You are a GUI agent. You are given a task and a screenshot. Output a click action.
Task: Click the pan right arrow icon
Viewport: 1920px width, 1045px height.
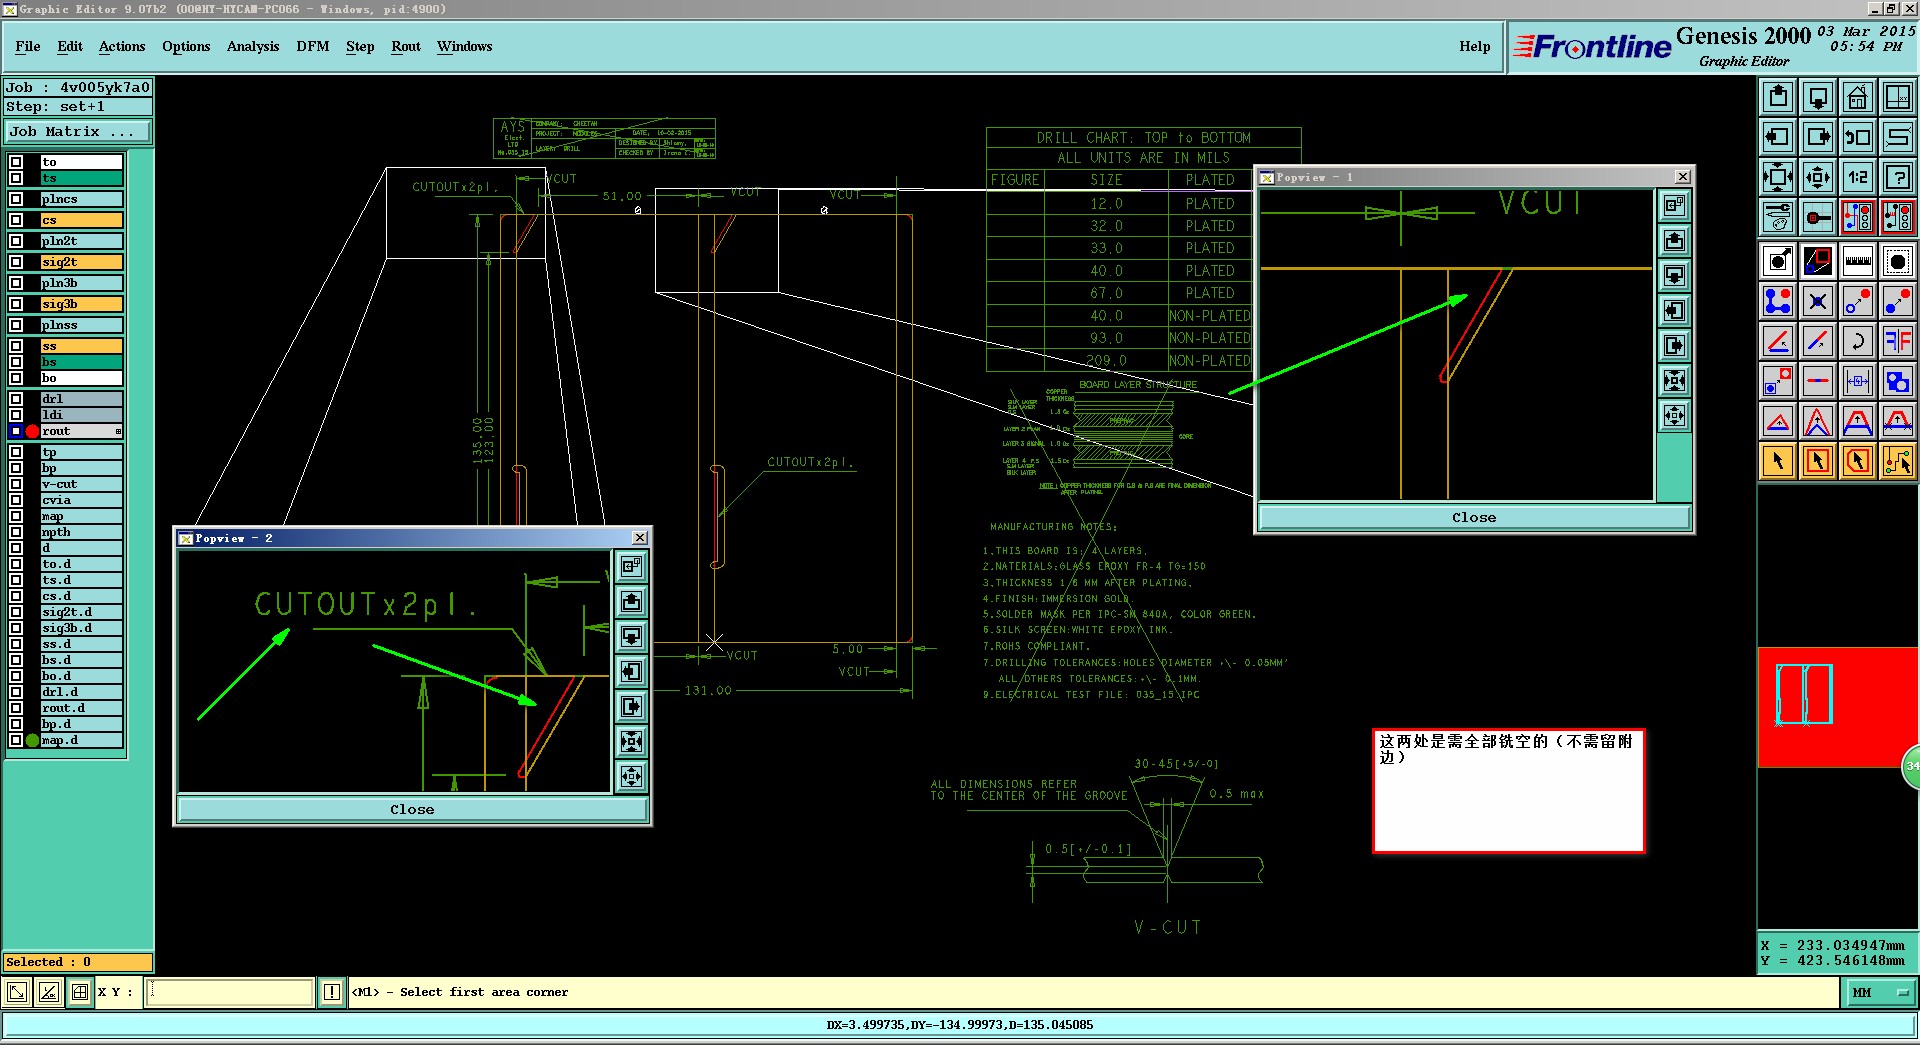point(1818,137)
